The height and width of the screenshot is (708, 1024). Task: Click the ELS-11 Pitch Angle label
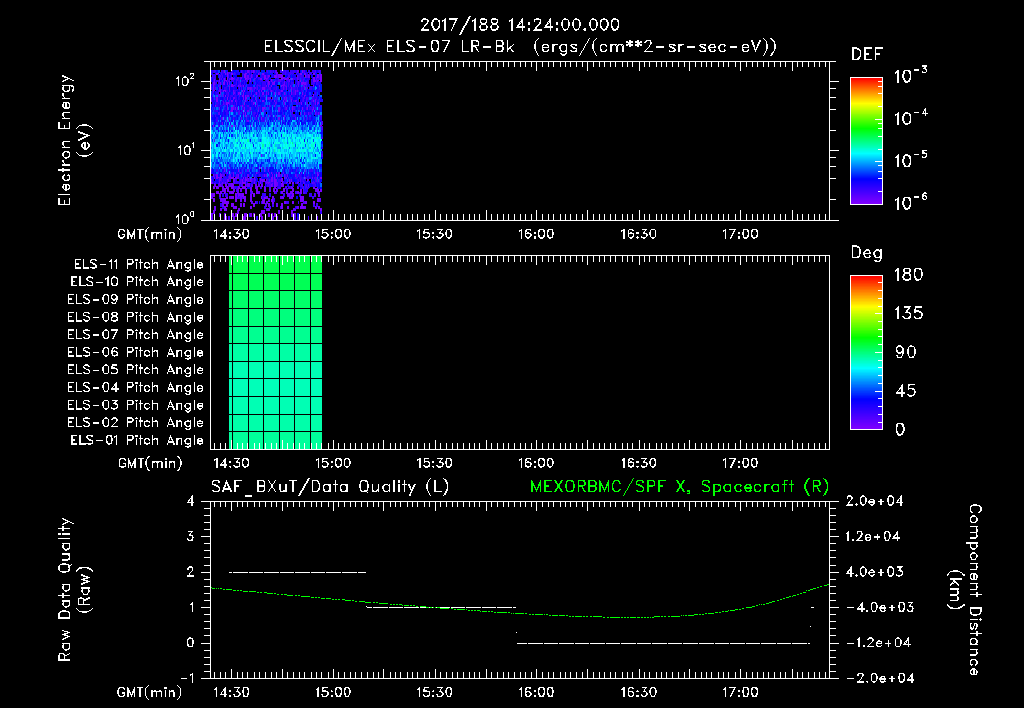138,265
